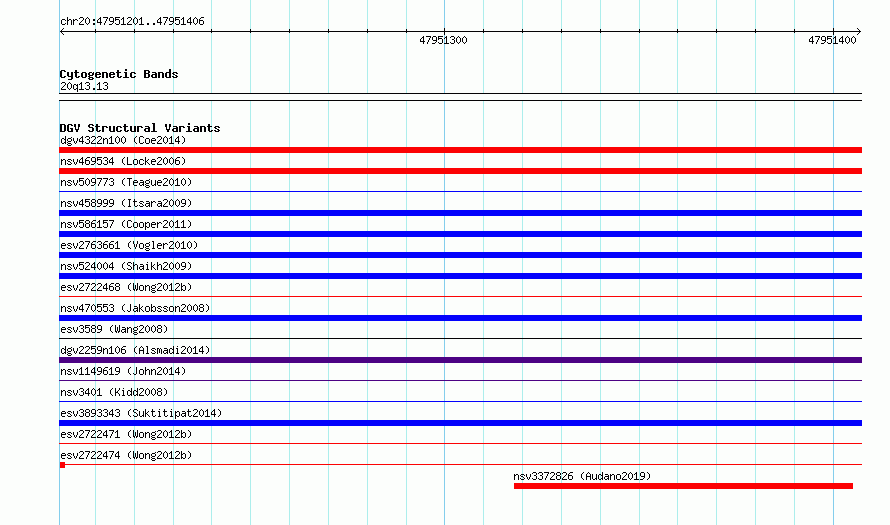The width and height of the screenshot is (890, 525).
Task: Open the nsv524004 (Shaikh2009) variant label
Action: pos(126,266)
